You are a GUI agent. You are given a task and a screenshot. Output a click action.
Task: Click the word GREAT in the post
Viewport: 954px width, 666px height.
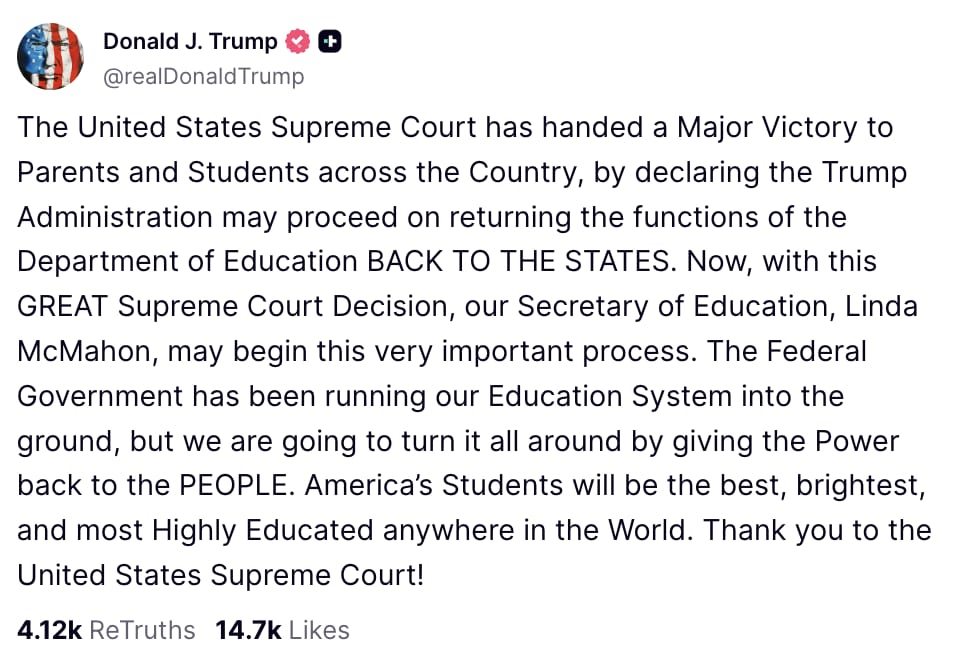(62, 306)
